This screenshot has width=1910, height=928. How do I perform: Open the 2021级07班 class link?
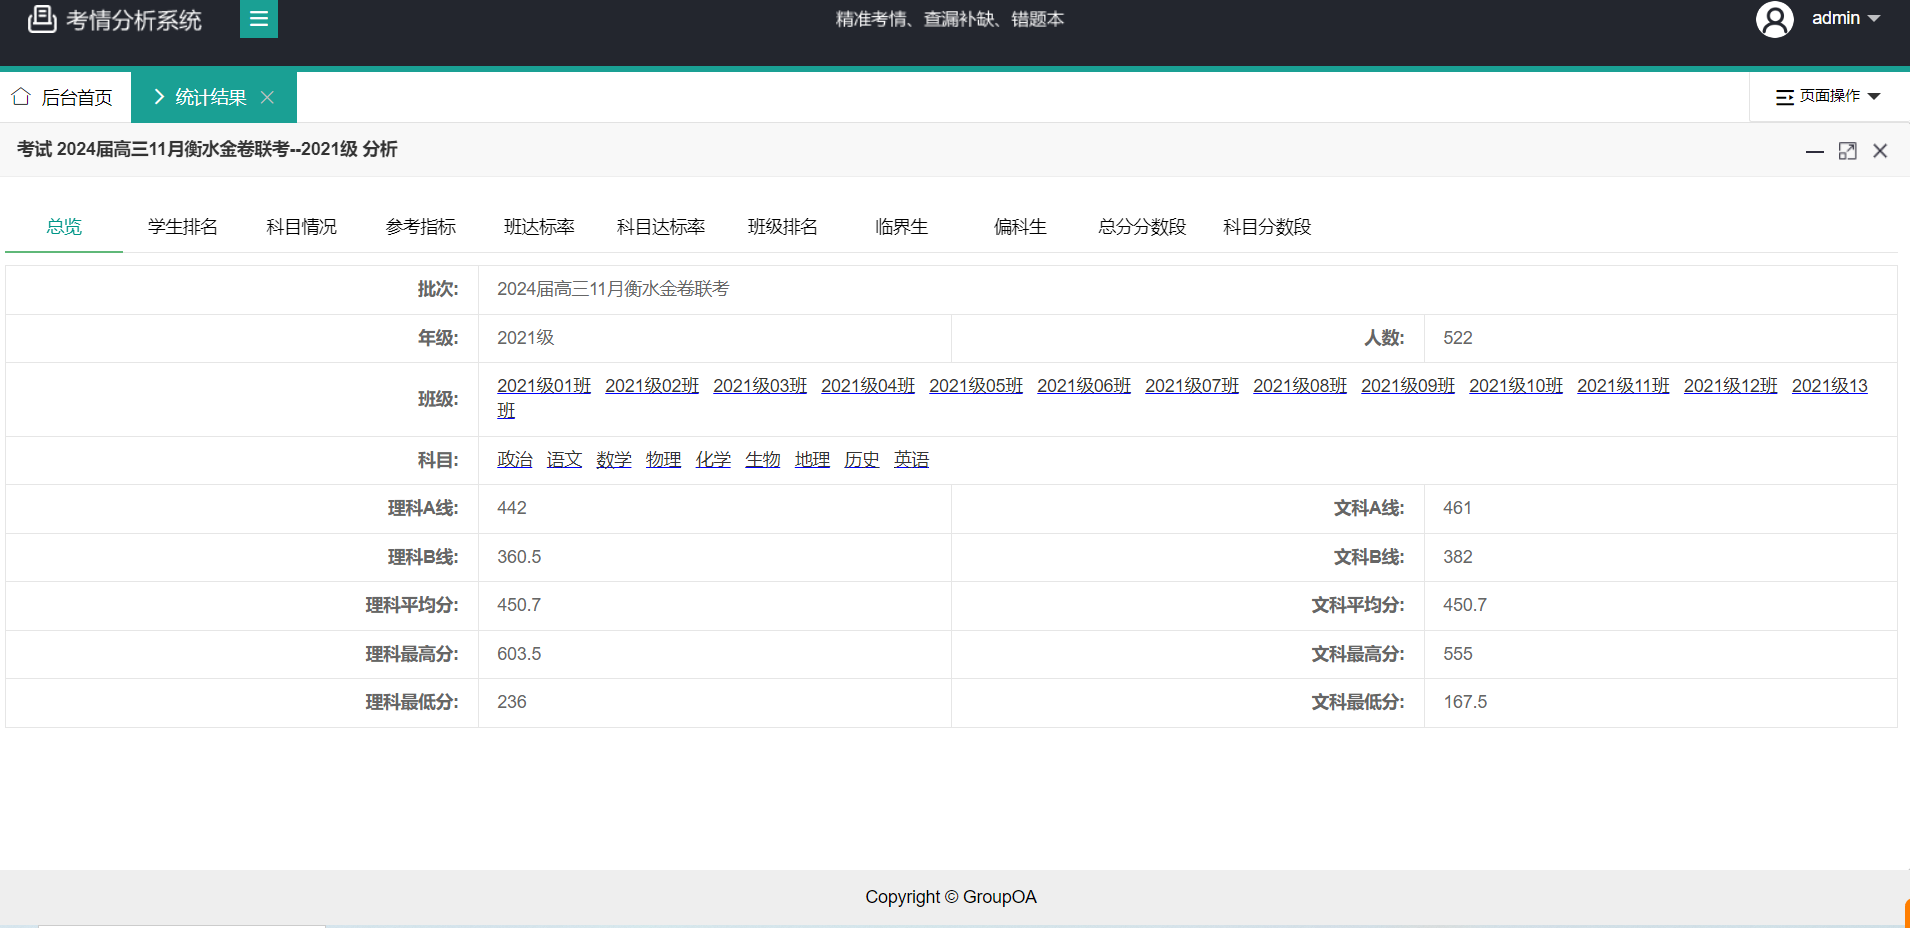pyautogui.click(x=1192, y=386)
